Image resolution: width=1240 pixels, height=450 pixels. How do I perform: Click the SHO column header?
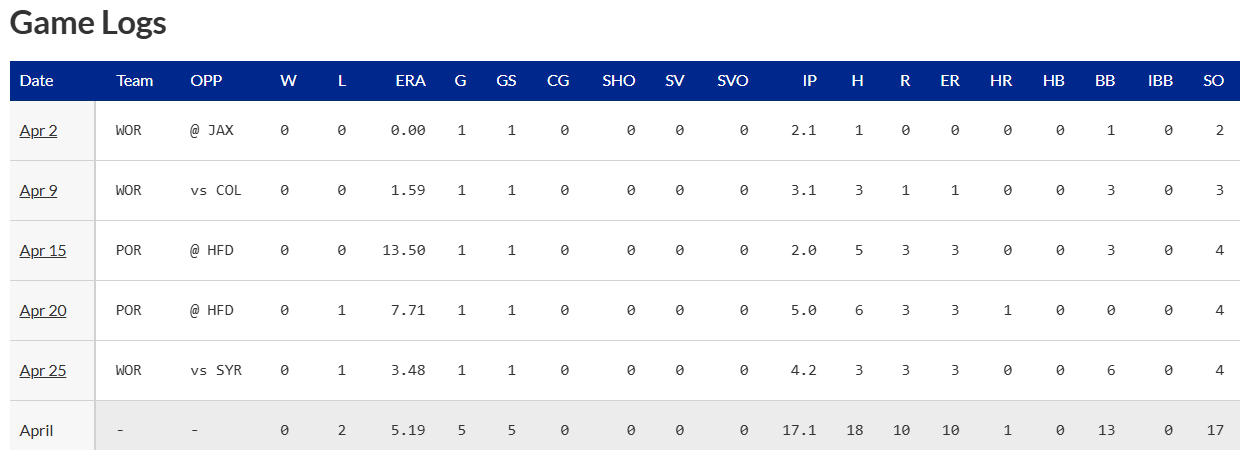[618, 81]
